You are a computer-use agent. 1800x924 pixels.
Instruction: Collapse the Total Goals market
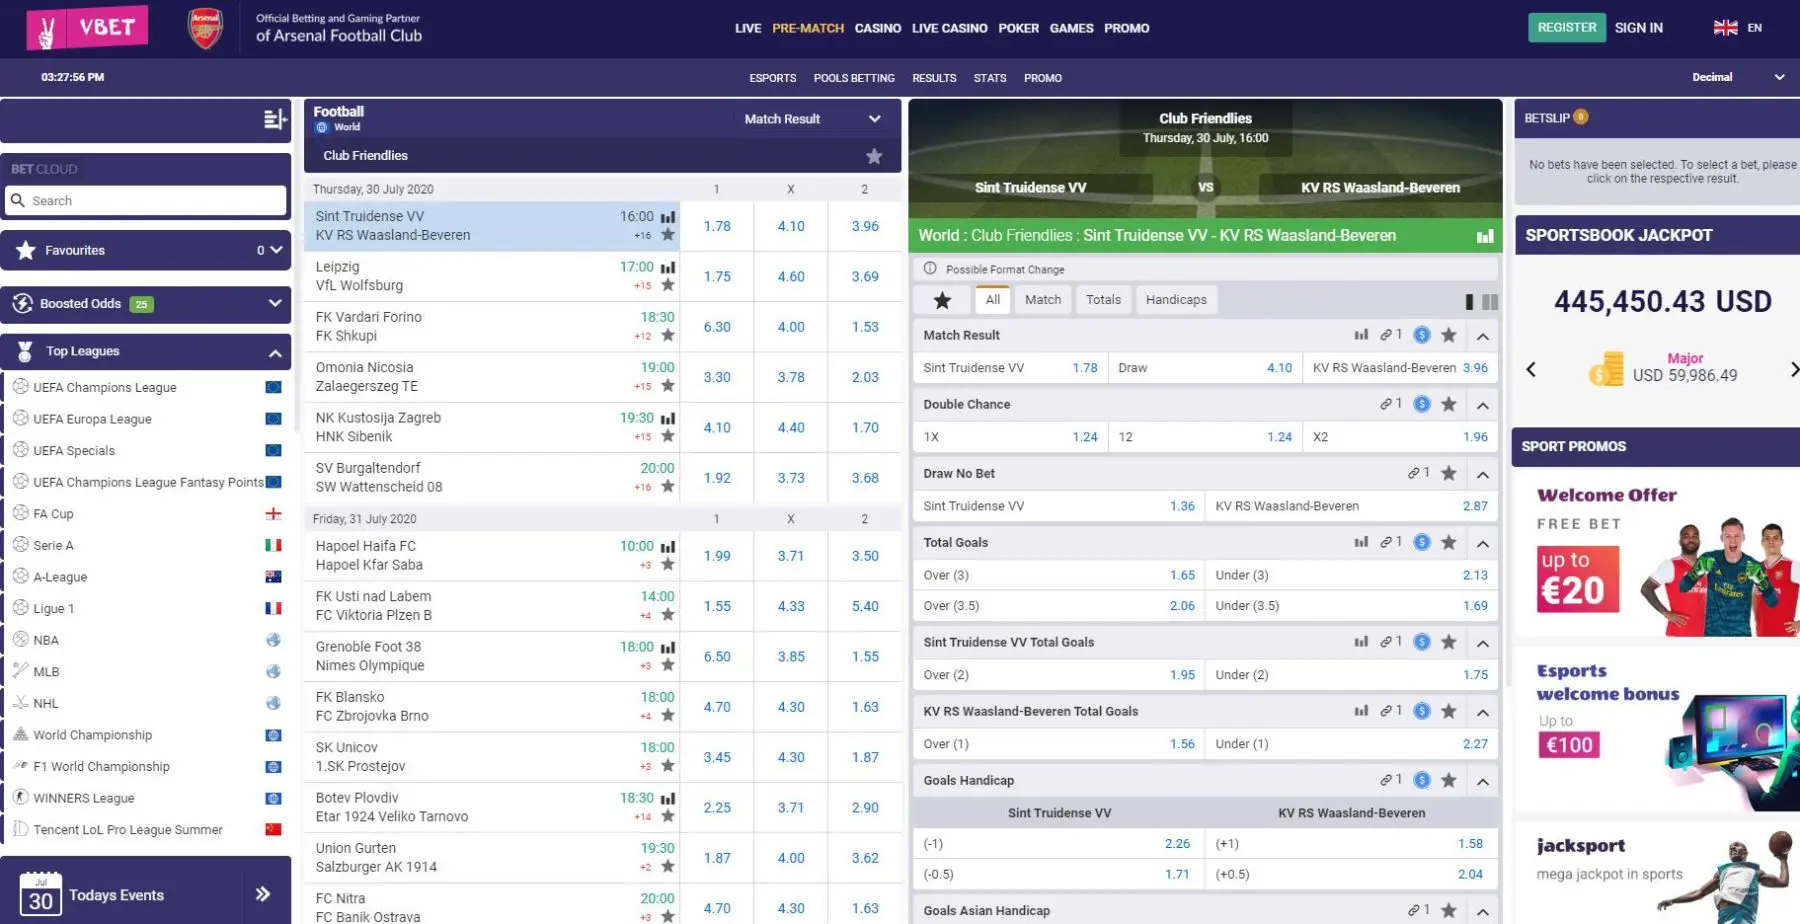coord(1483,543)
